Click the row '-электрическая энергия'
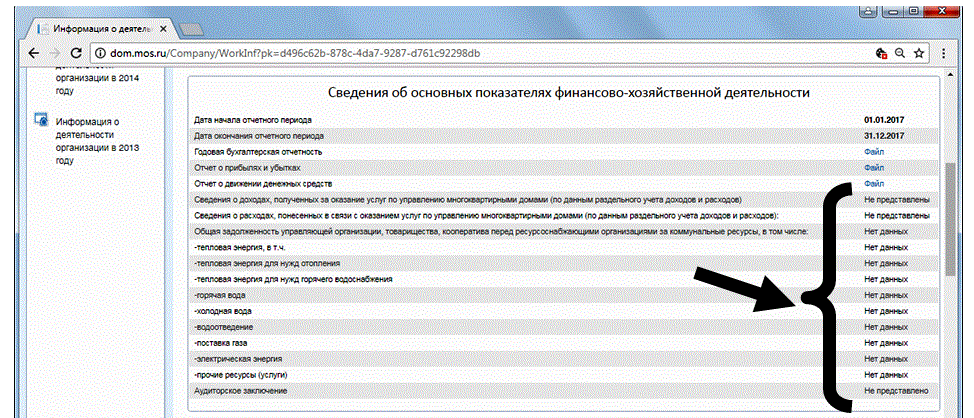The height and width of the screenshot is (418, 974). click(564, 359)
